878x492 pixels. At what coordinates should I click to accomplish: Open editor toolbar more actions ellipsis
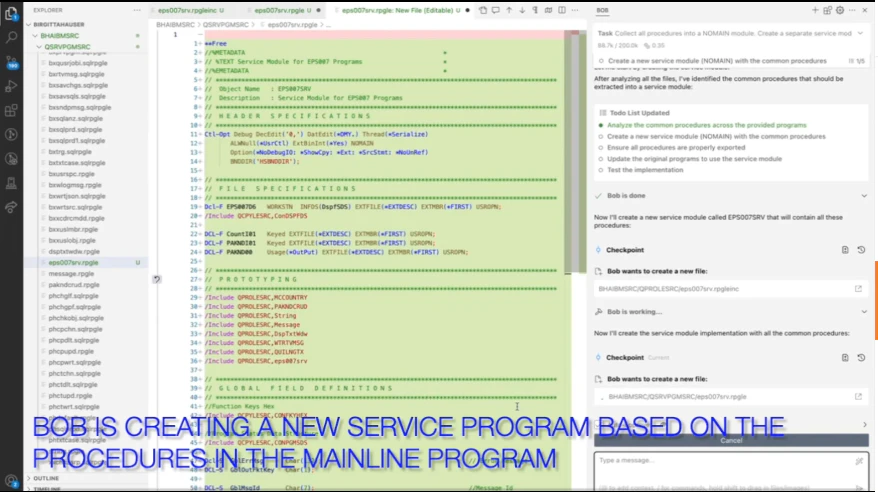click(x=575, y=10)
